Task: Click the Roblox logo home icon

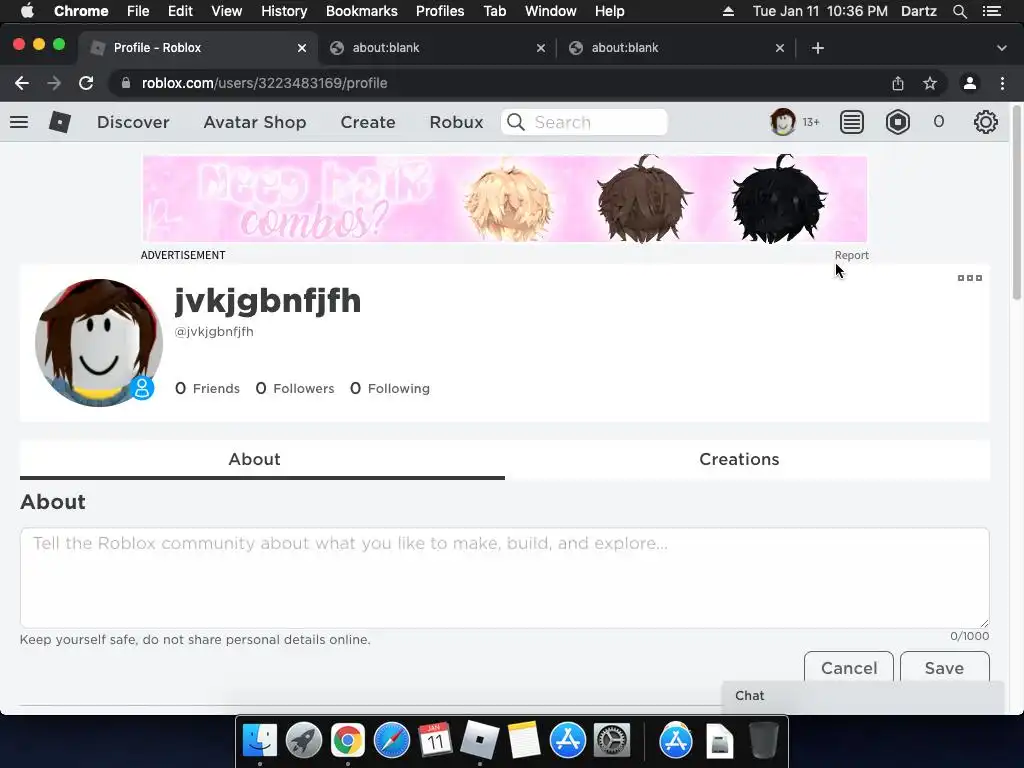Action: 59,122
